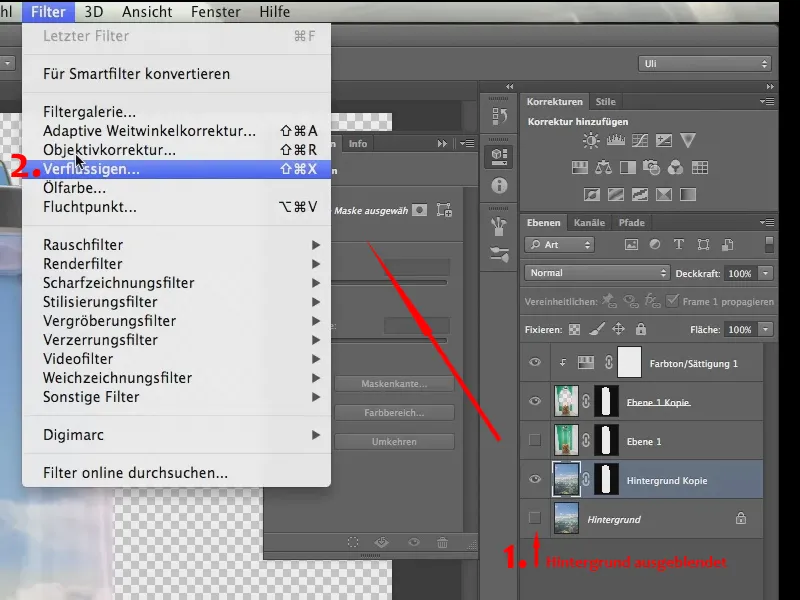Hide the Hintergrund Kopie layer
This screenshot has height=600, width=800.
tap(535, 479)
